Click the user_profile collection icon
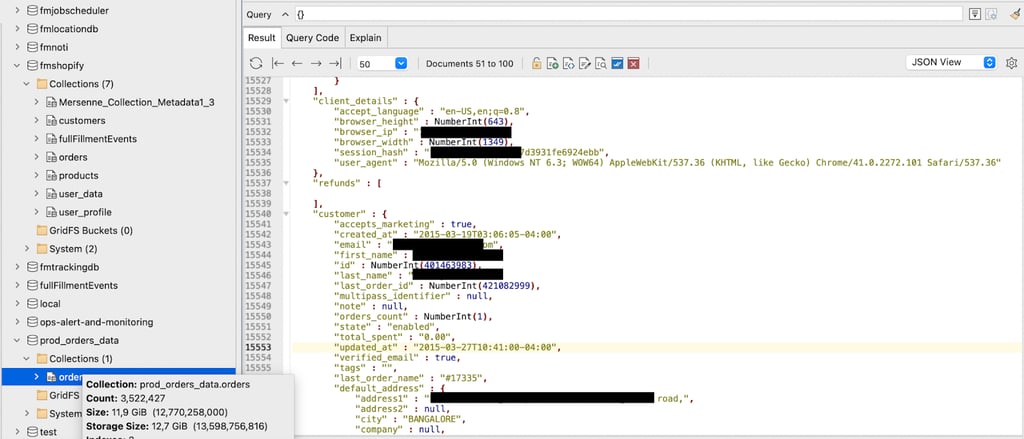1024x439 pixels. pyautogui.click(x=52, y=212)
